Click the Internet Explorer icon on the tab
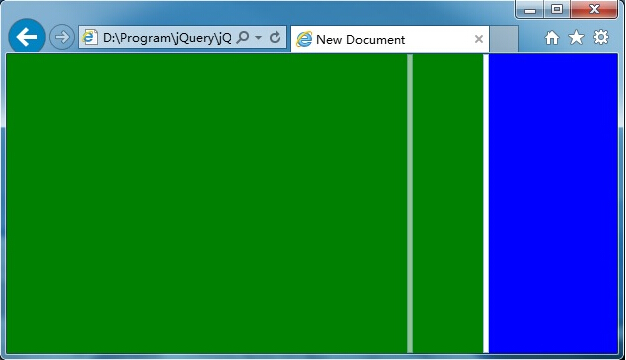The height and width of the screenshot is (360, 626). [x=304, y=39]
